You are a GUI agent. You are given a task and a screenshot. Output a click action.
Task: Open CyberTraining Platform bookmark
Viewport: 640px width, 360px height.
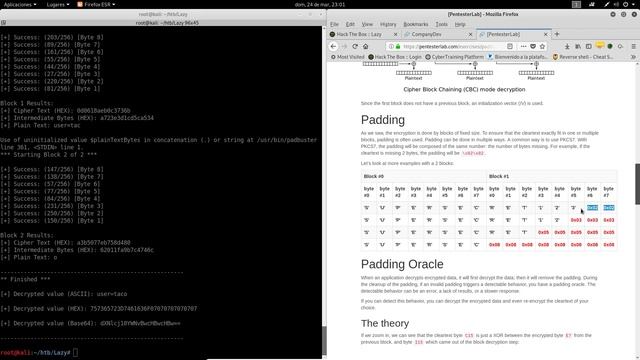[x=454, y=57]
